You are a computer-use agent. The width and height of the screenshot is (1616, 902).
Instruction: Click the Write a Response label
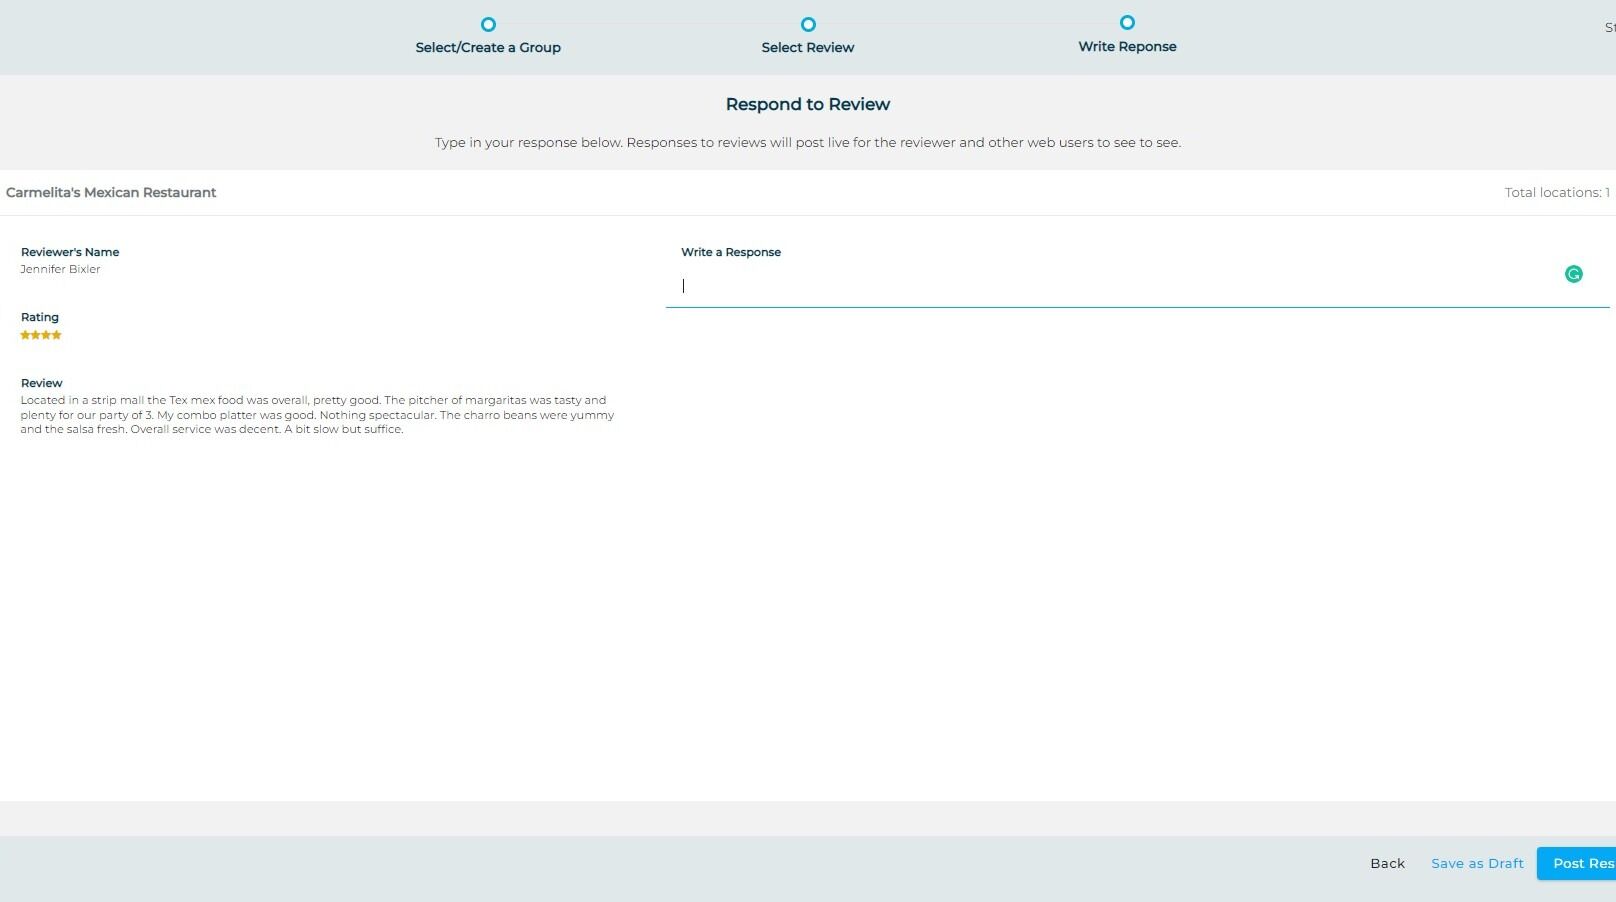(731, 252)
